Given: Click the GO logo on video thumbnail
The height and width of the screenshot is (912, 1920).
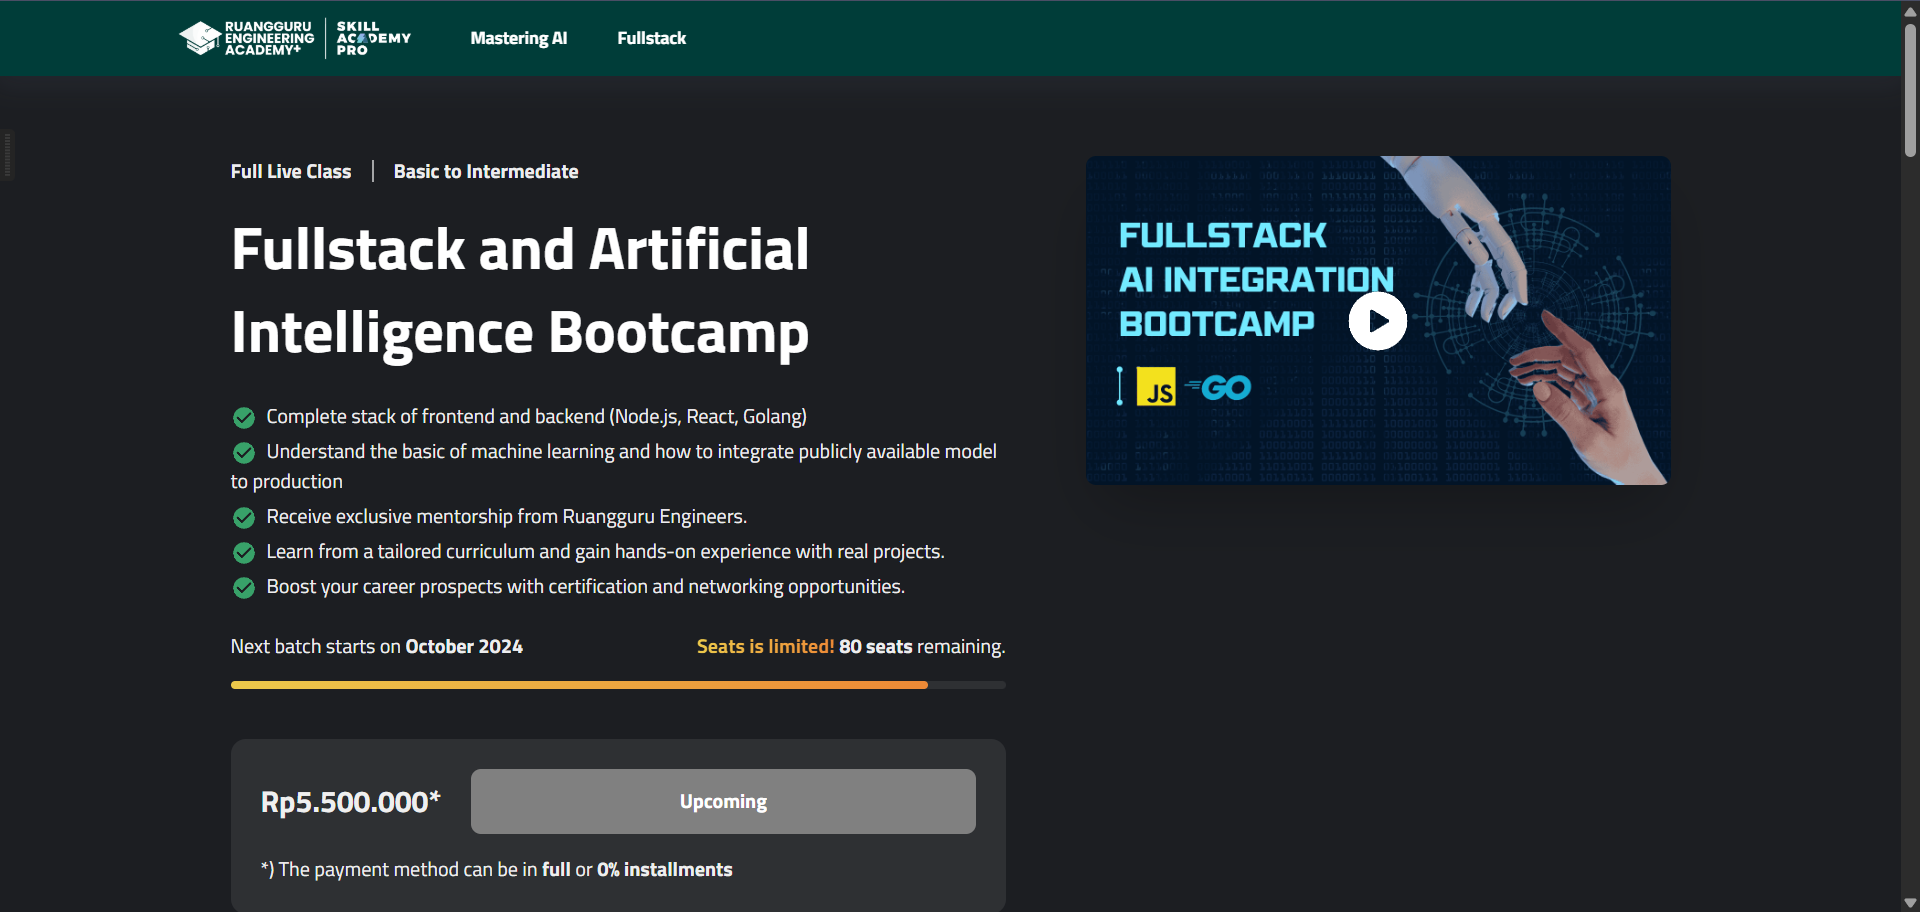Looking at the screenshot, I should [1219, 387].
